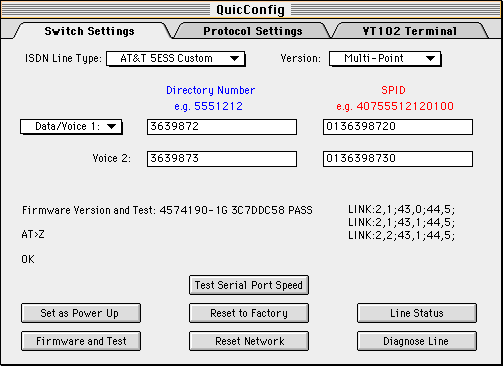
Task: Click Directory Number field containing 3639873
Action: pos(222,159)
